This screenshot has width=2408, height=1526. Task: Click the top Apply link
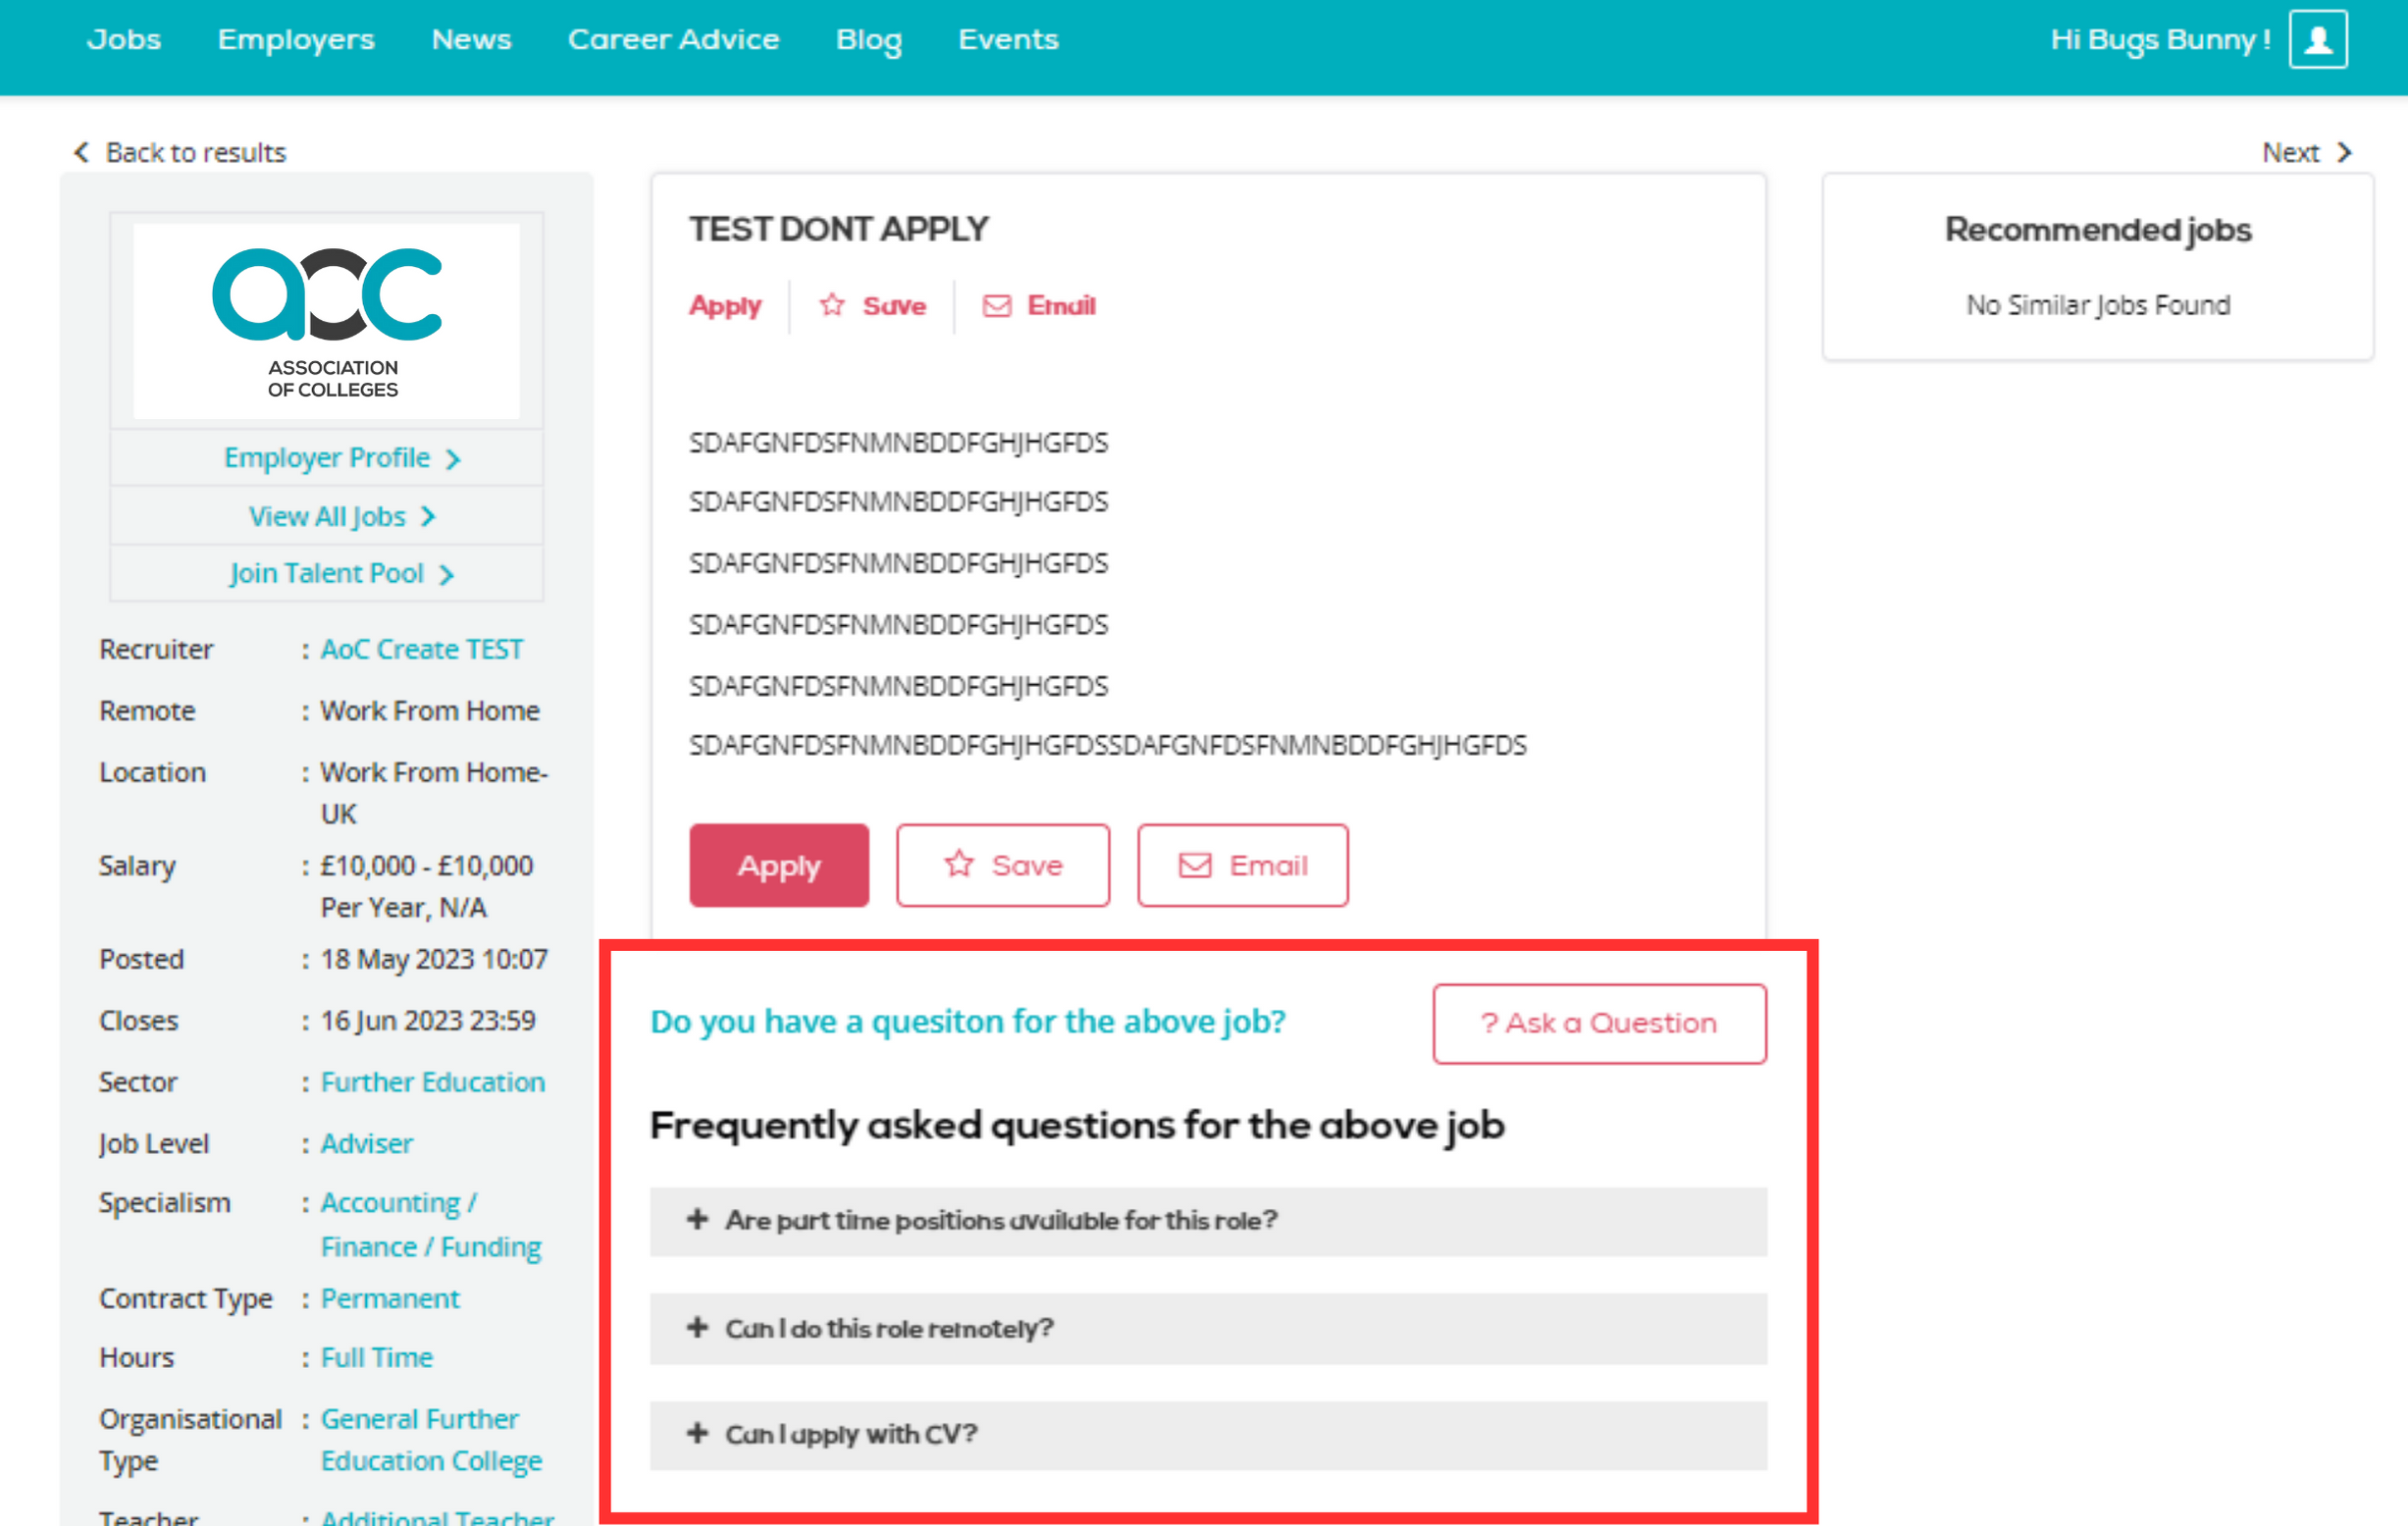click(x=725, y=305)
